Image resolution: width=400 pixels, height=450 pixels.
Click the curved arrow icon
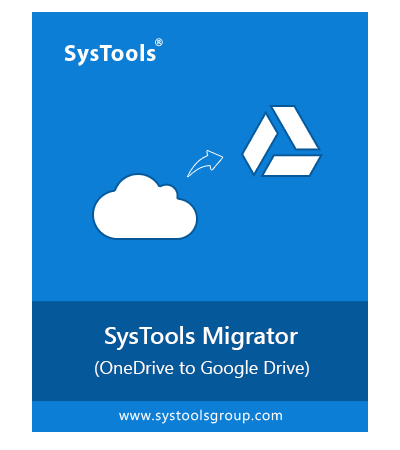(205, 163)
